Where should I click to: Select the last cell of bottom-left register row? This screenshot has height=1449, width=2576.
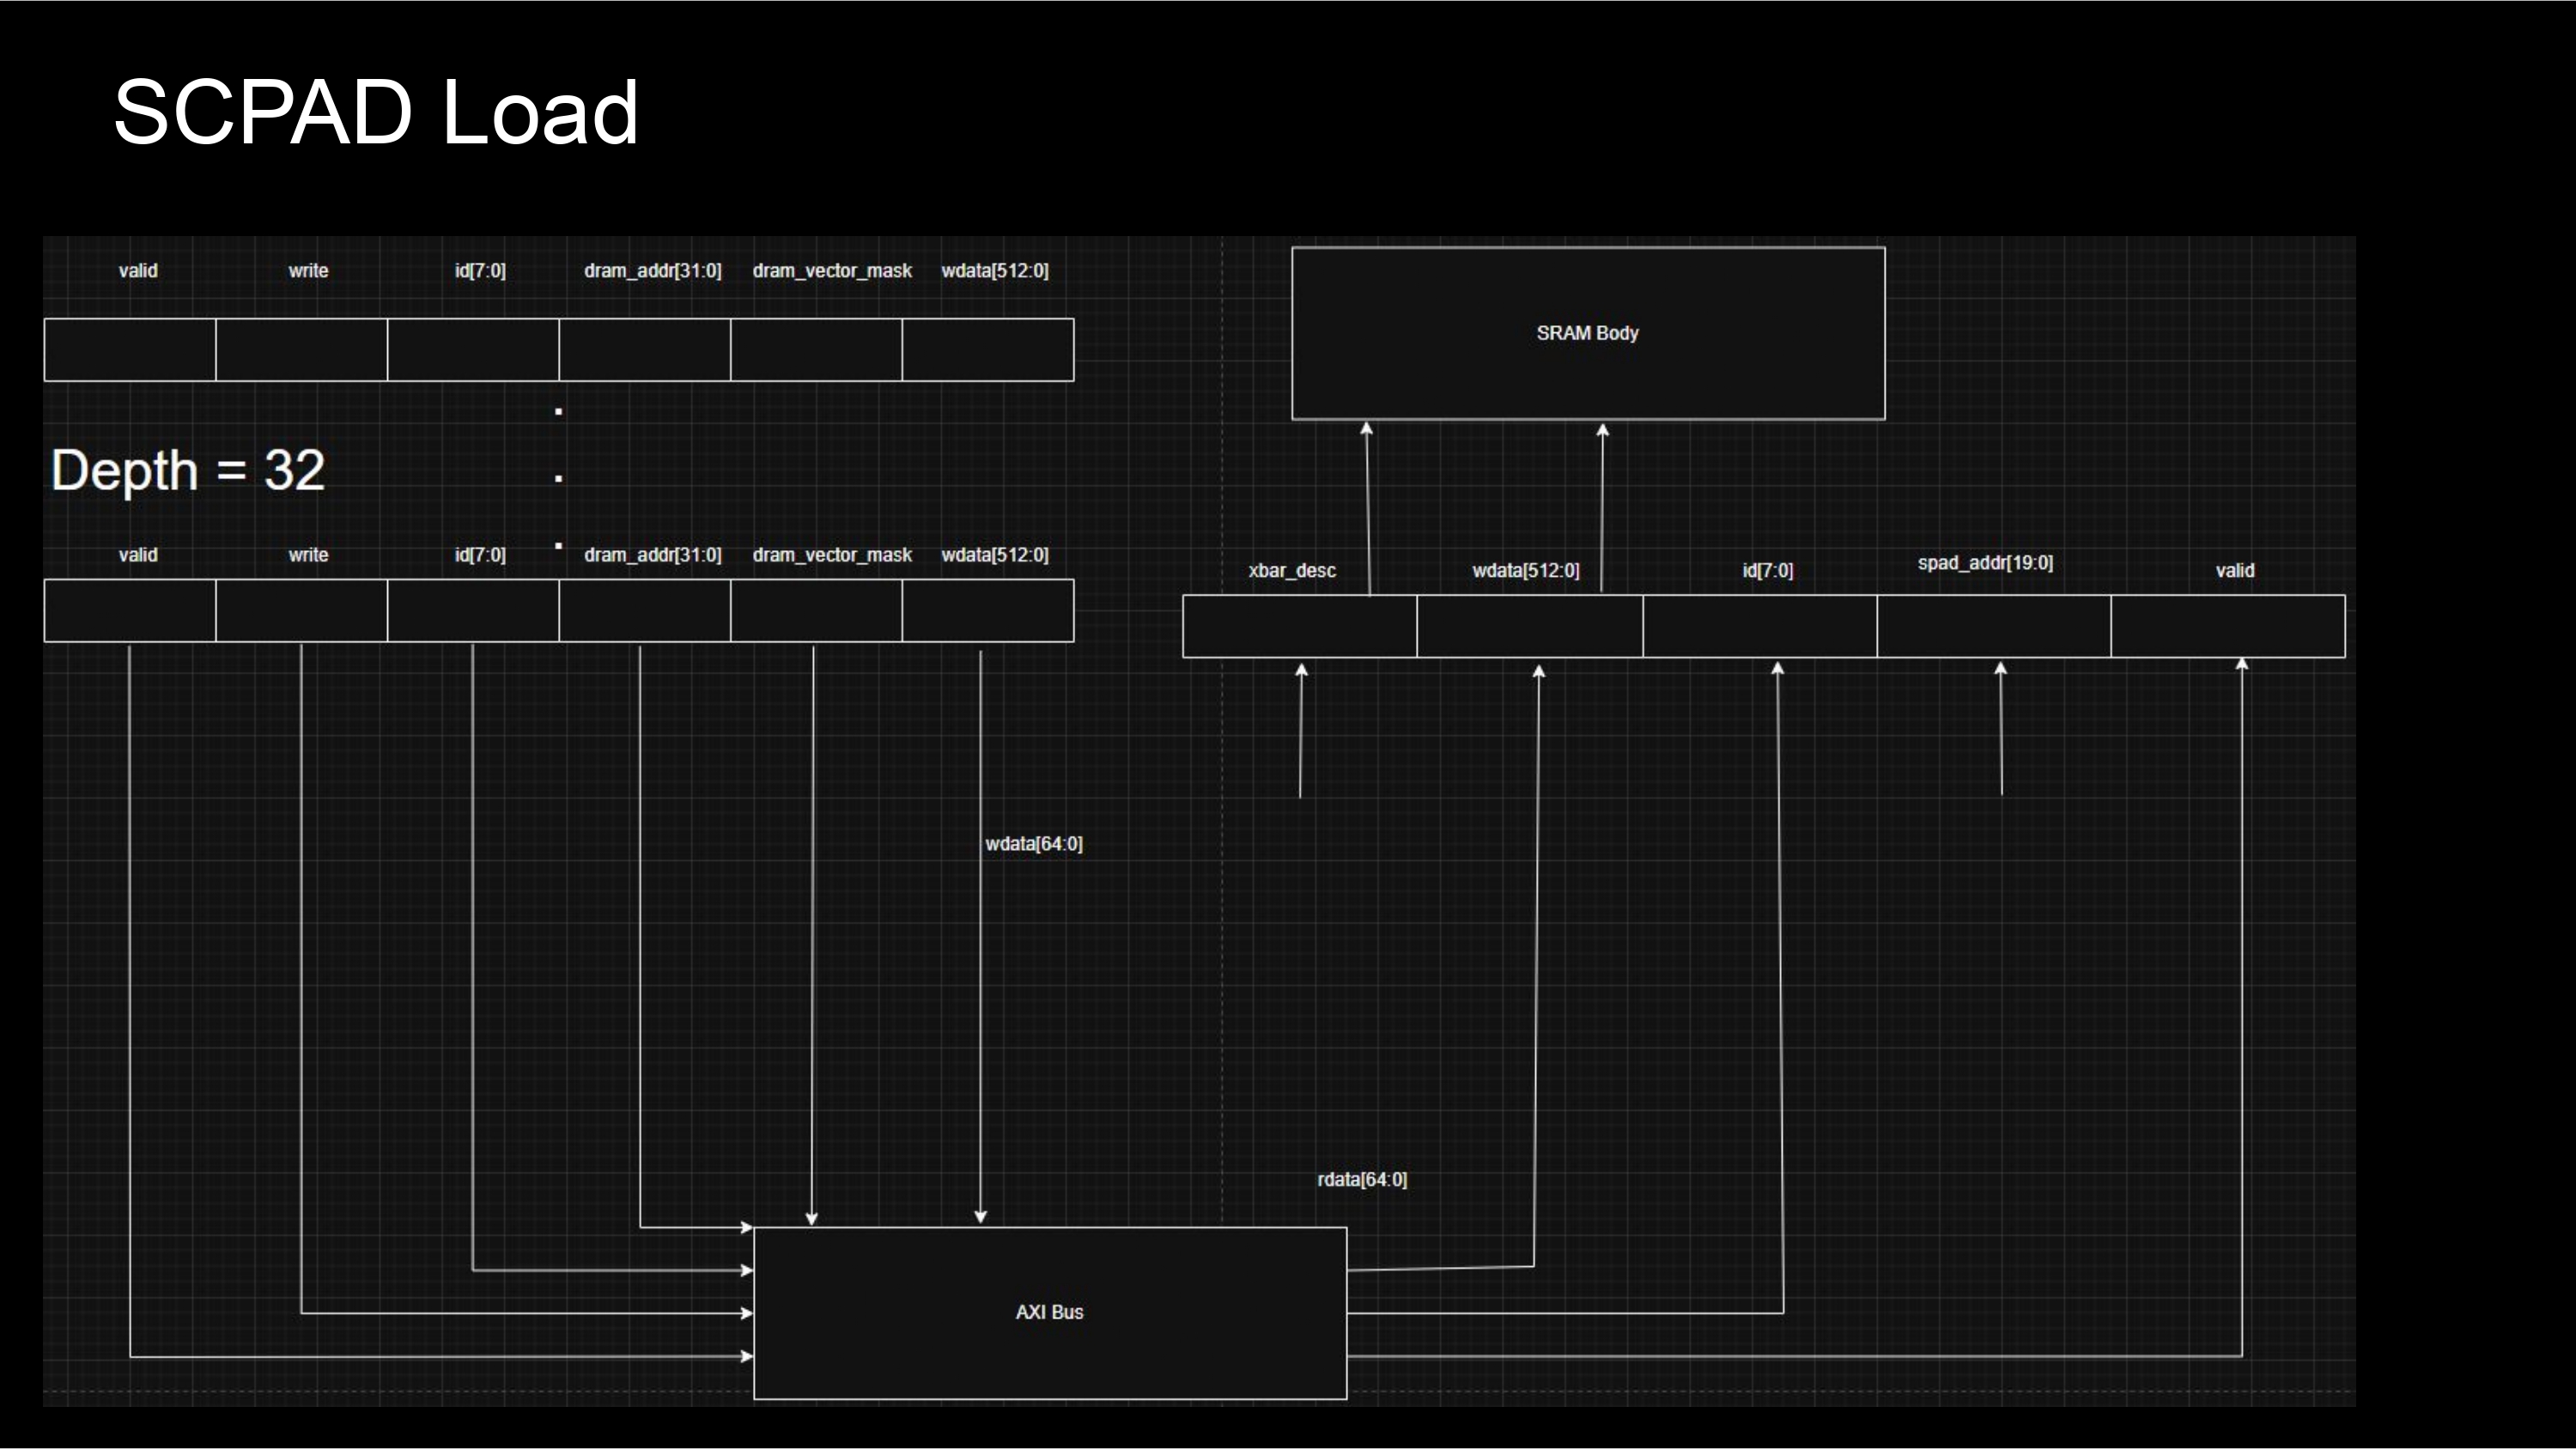(987, 611)
